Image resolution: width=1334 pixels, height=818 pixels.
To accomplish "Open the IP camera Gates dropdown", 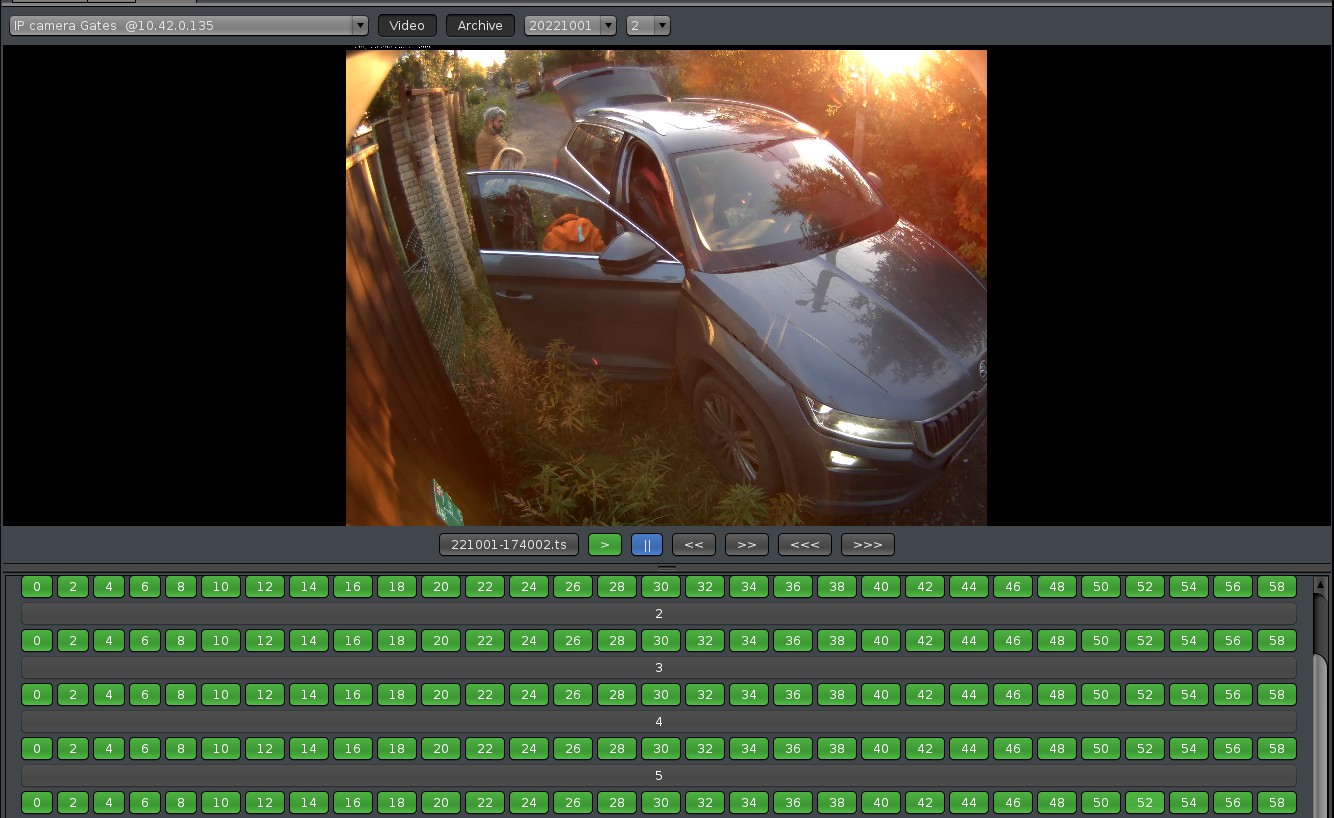I will pyautogui.click(x=188, y=26).
